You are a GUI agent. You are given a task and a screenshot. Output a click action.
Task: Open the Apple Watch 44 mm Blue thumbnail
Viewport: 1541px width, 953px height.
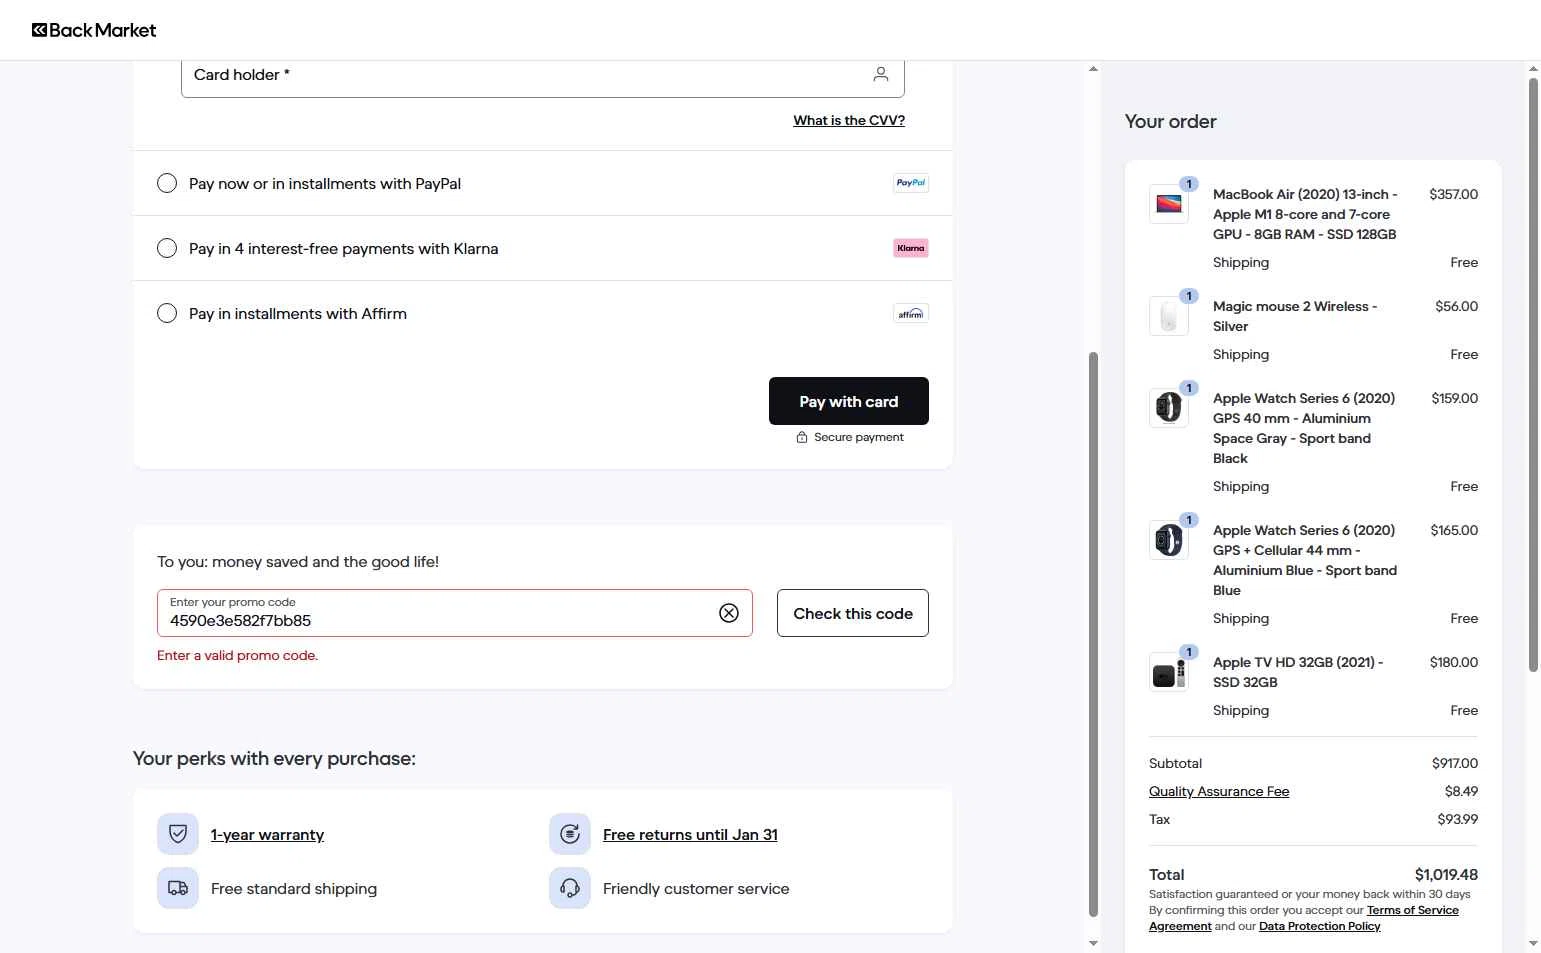point(1169,540)
